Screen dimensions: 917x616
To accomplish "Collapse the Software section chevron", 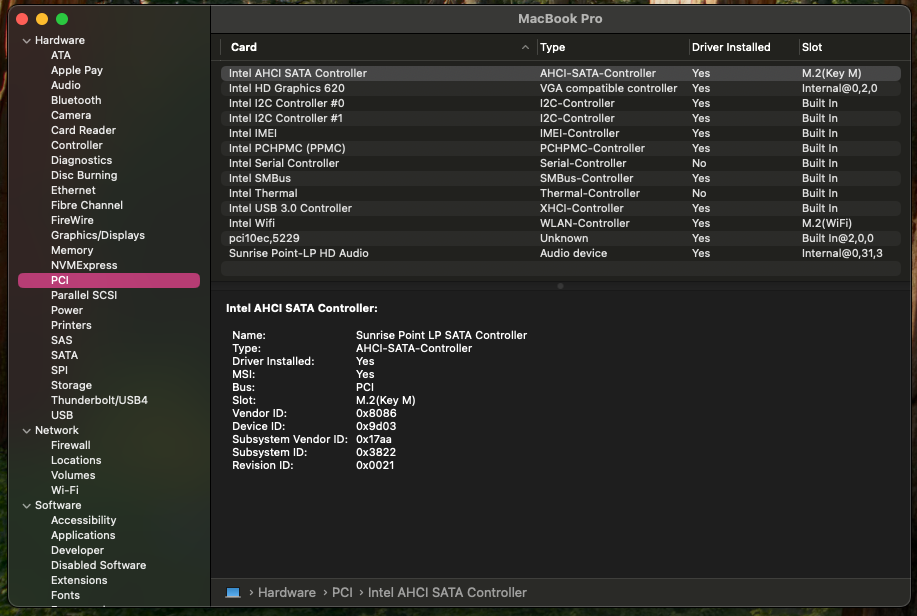I will [26, 505].
